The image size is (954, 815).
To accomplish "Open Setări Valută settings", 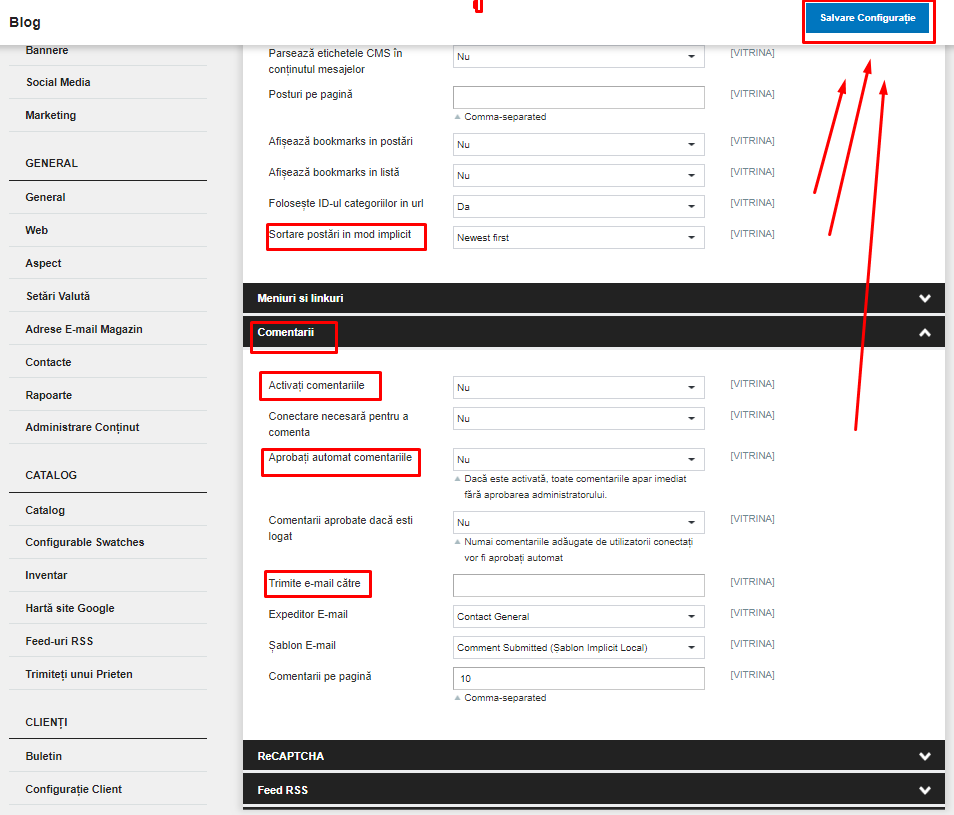I will pos(58,296).
